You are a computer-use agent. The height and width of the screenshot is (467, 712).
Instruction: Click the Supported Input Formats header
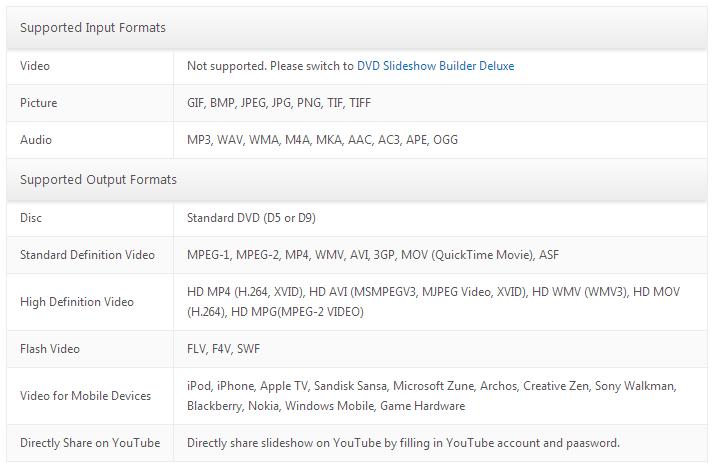click(93, 28)
